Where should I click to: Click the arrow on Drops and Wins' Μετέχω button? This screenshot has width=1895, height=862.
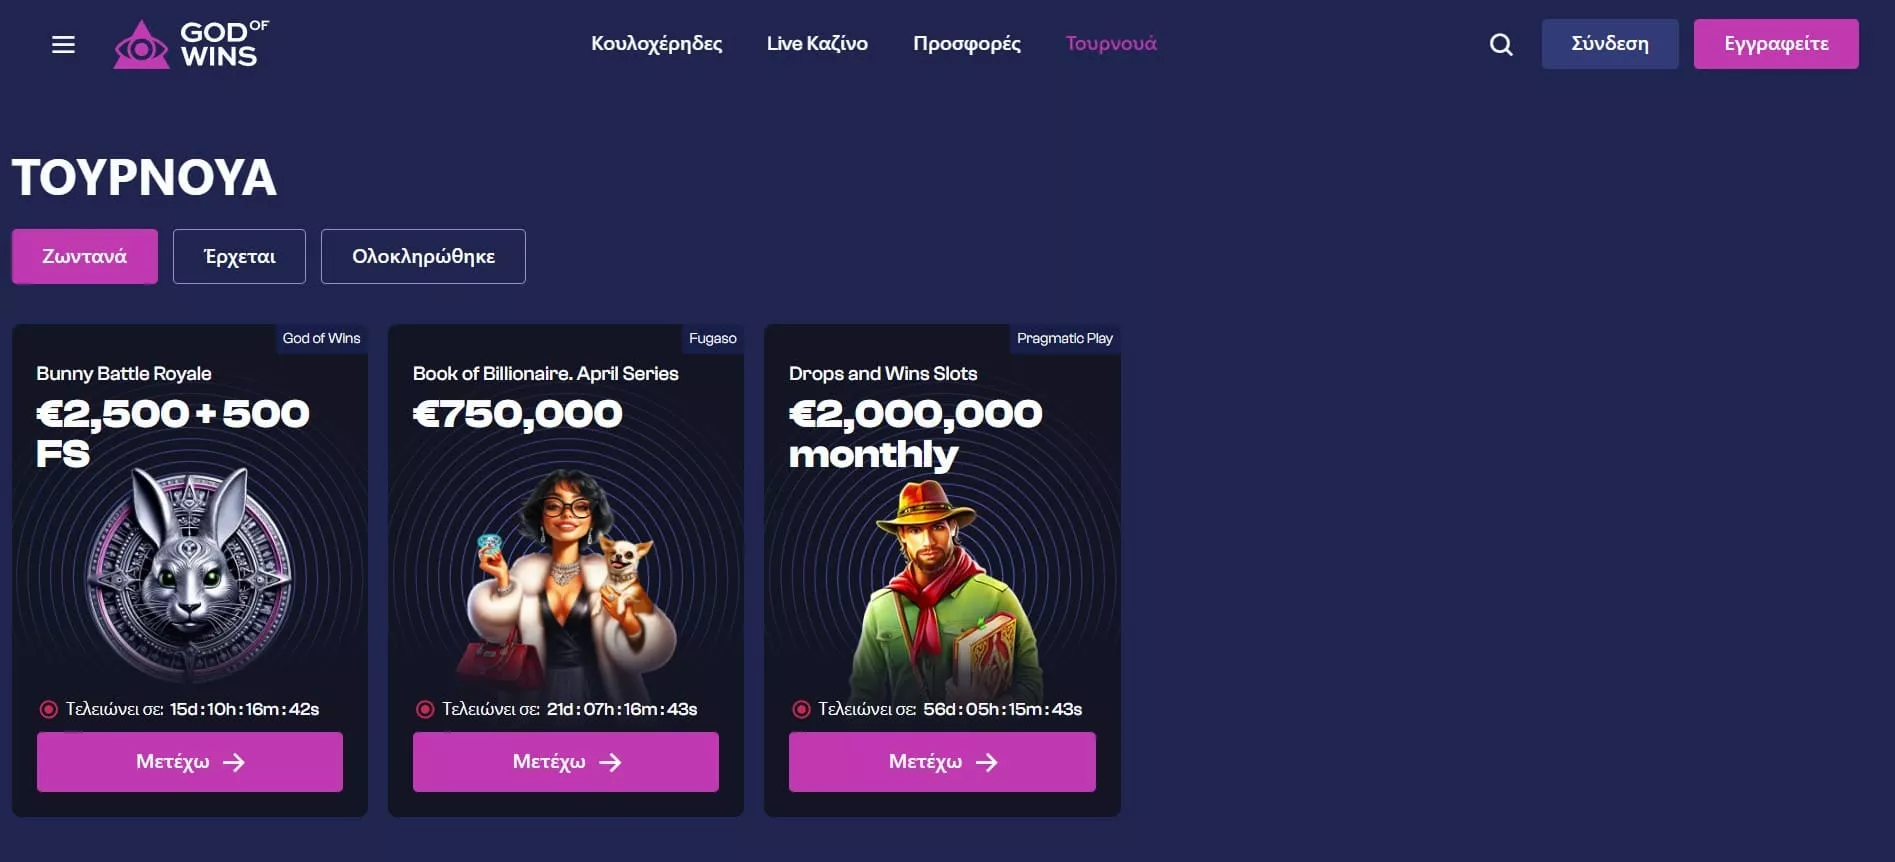point(987,762)
